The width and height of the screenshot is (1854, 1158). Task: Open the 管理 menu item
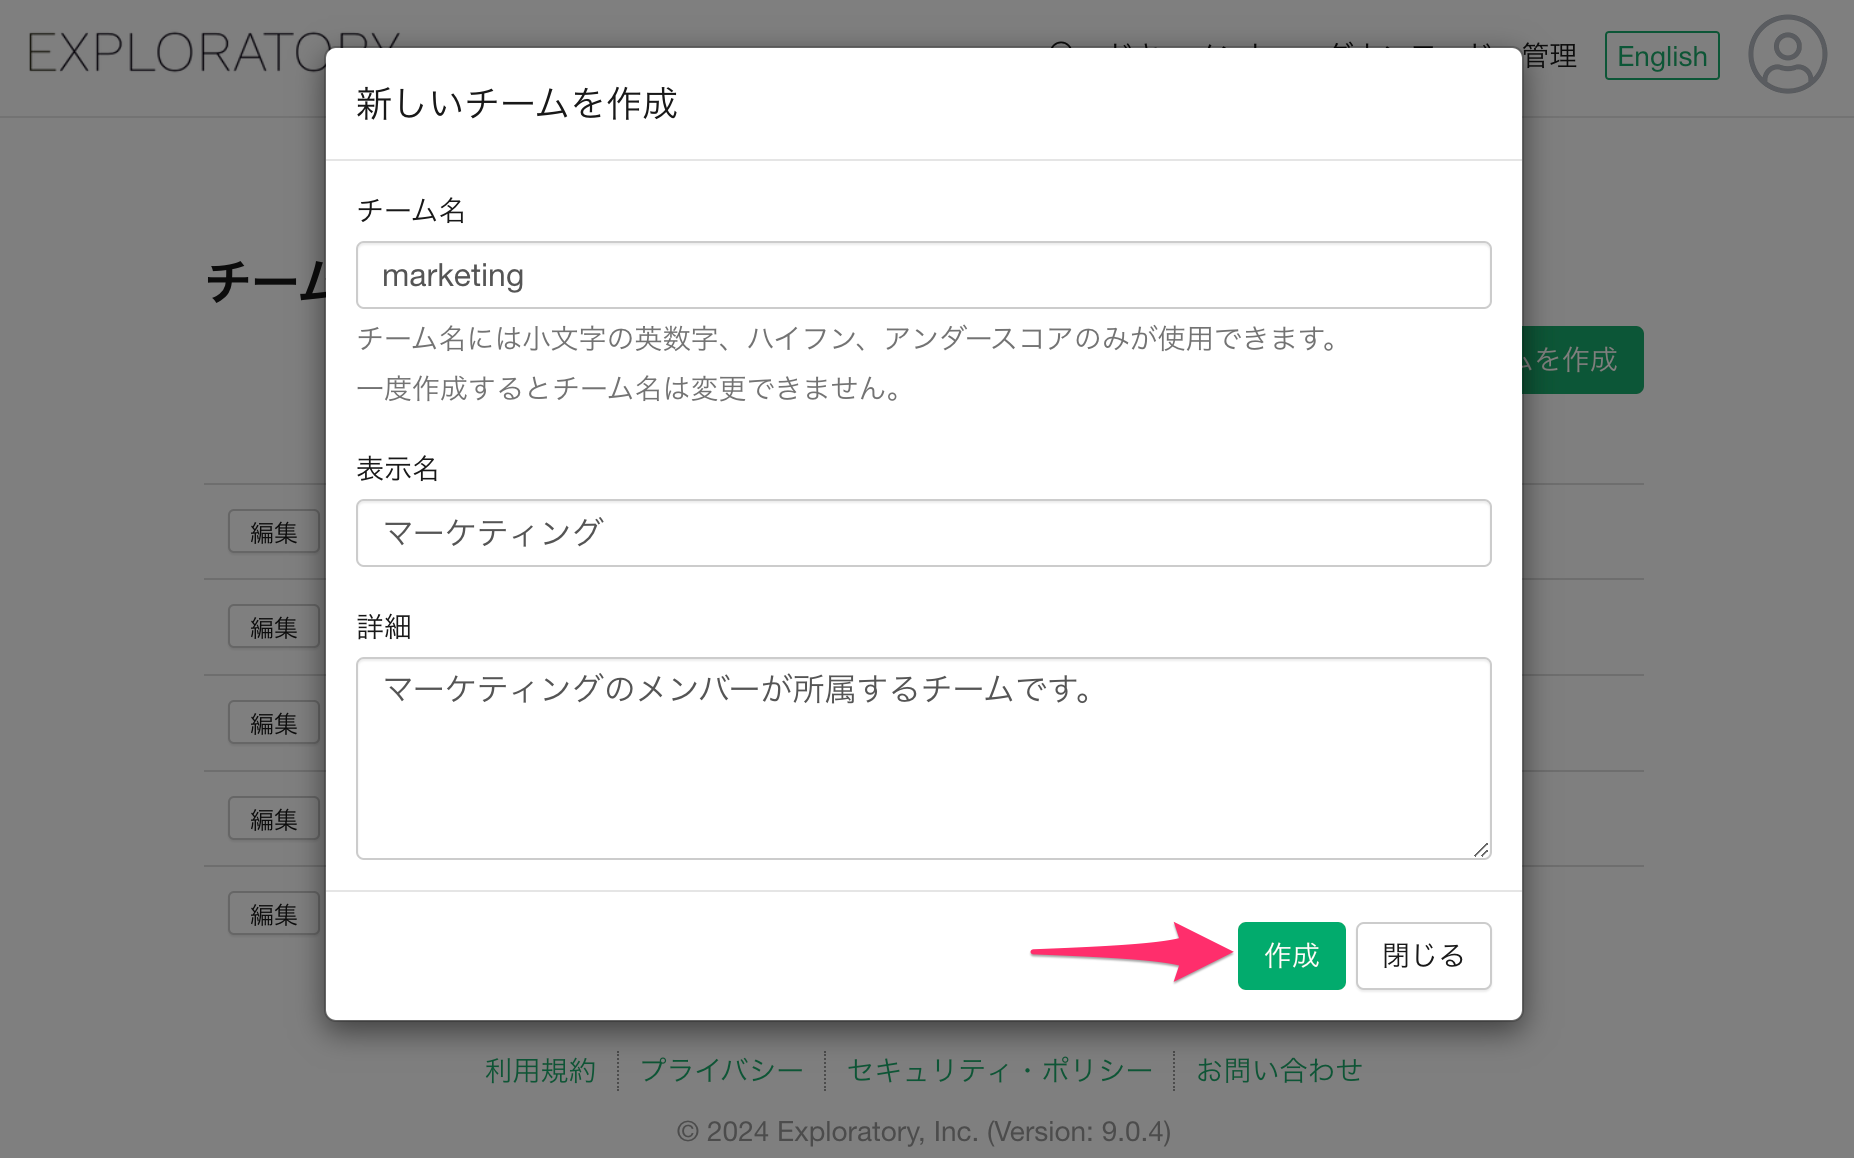1550,56
